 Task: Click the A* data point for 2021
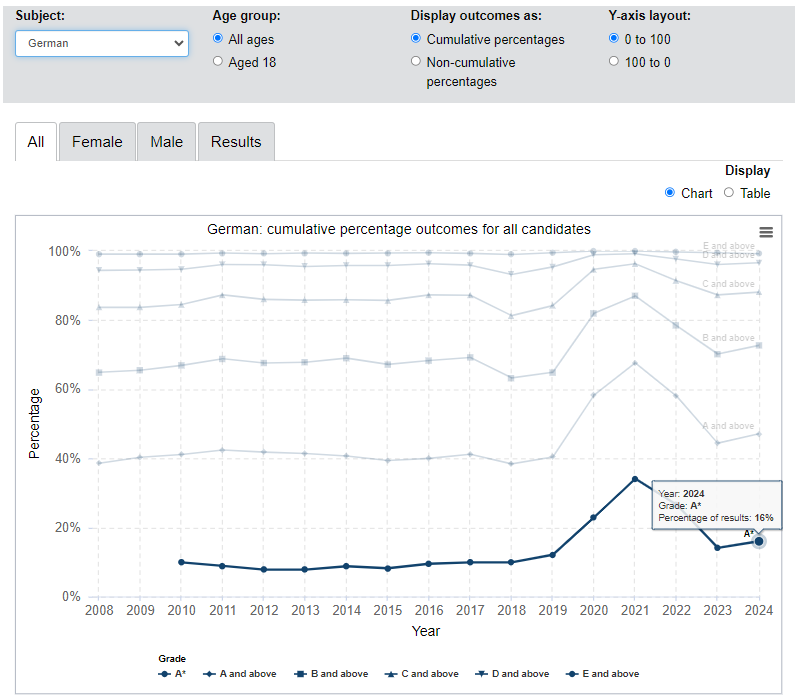pyautogui.click(x=635, y=479)
